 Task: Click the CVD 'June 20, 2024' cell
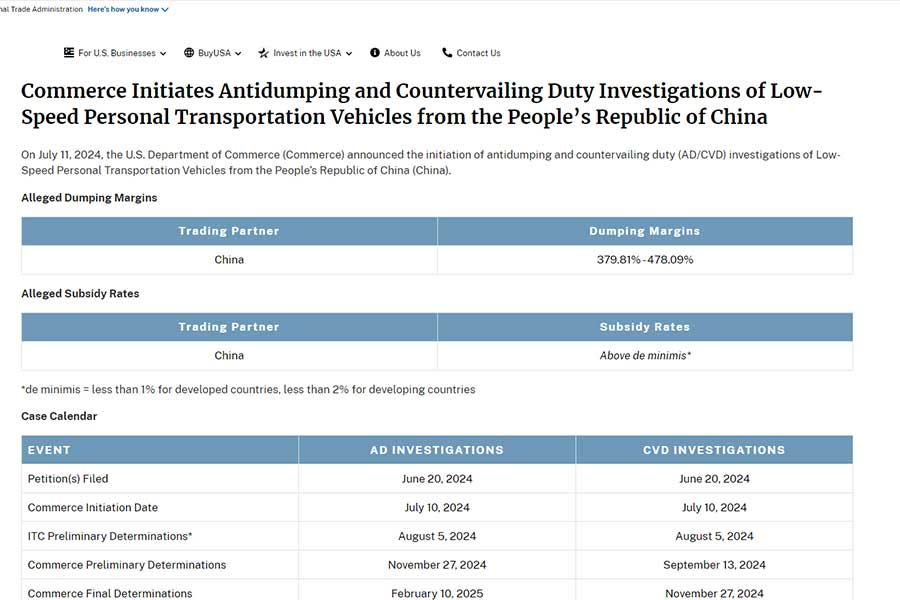click(714, 479)
